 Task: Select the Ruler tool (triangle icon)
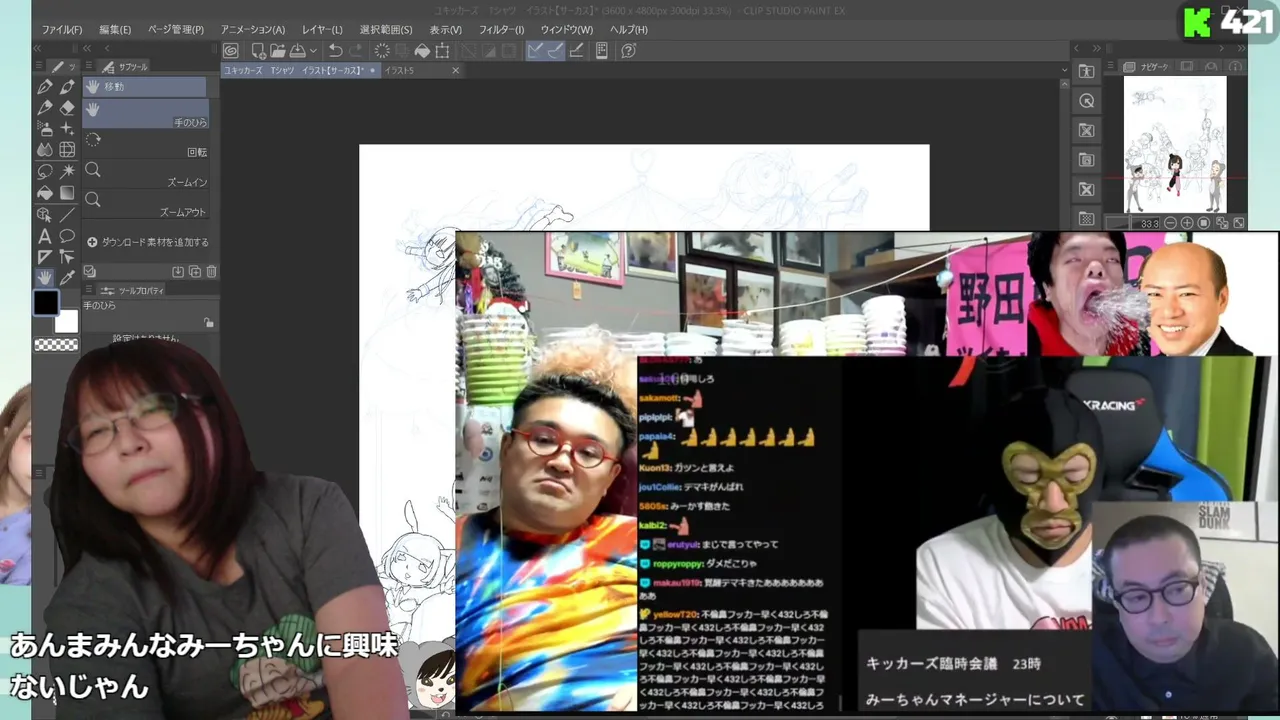tap(45, 257)
